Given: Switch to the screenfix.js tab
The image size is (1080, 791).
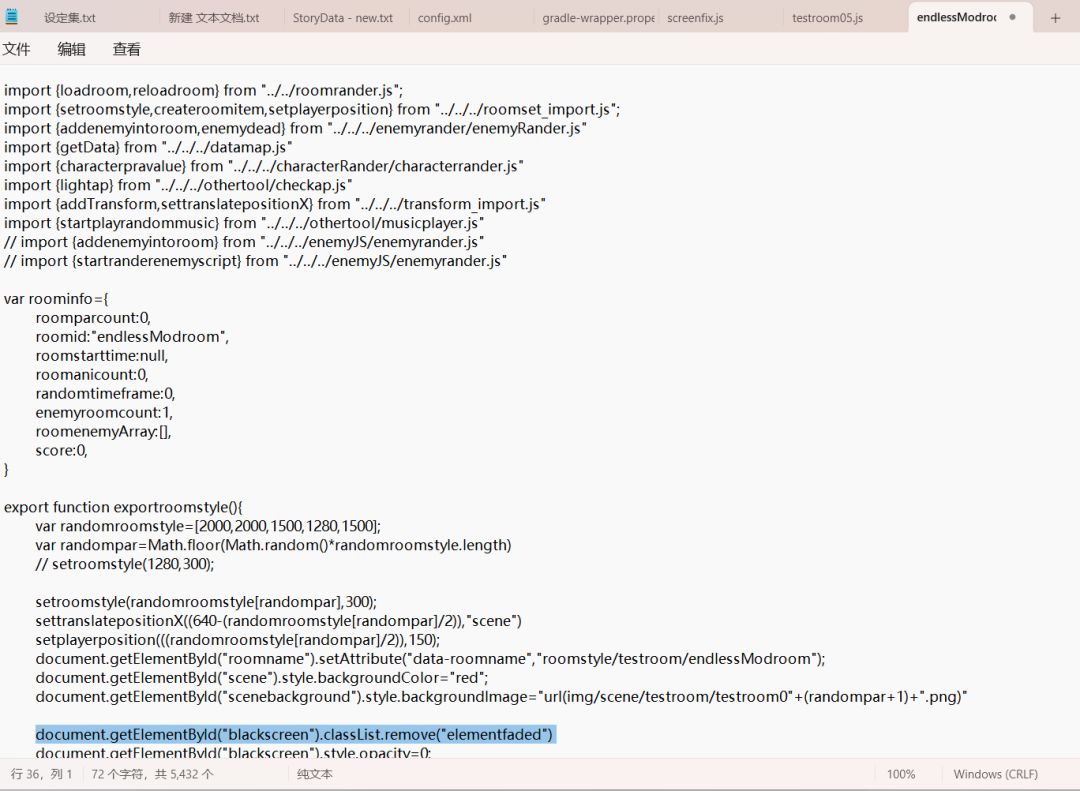Looking at the screenshot, I should (695, 18).
